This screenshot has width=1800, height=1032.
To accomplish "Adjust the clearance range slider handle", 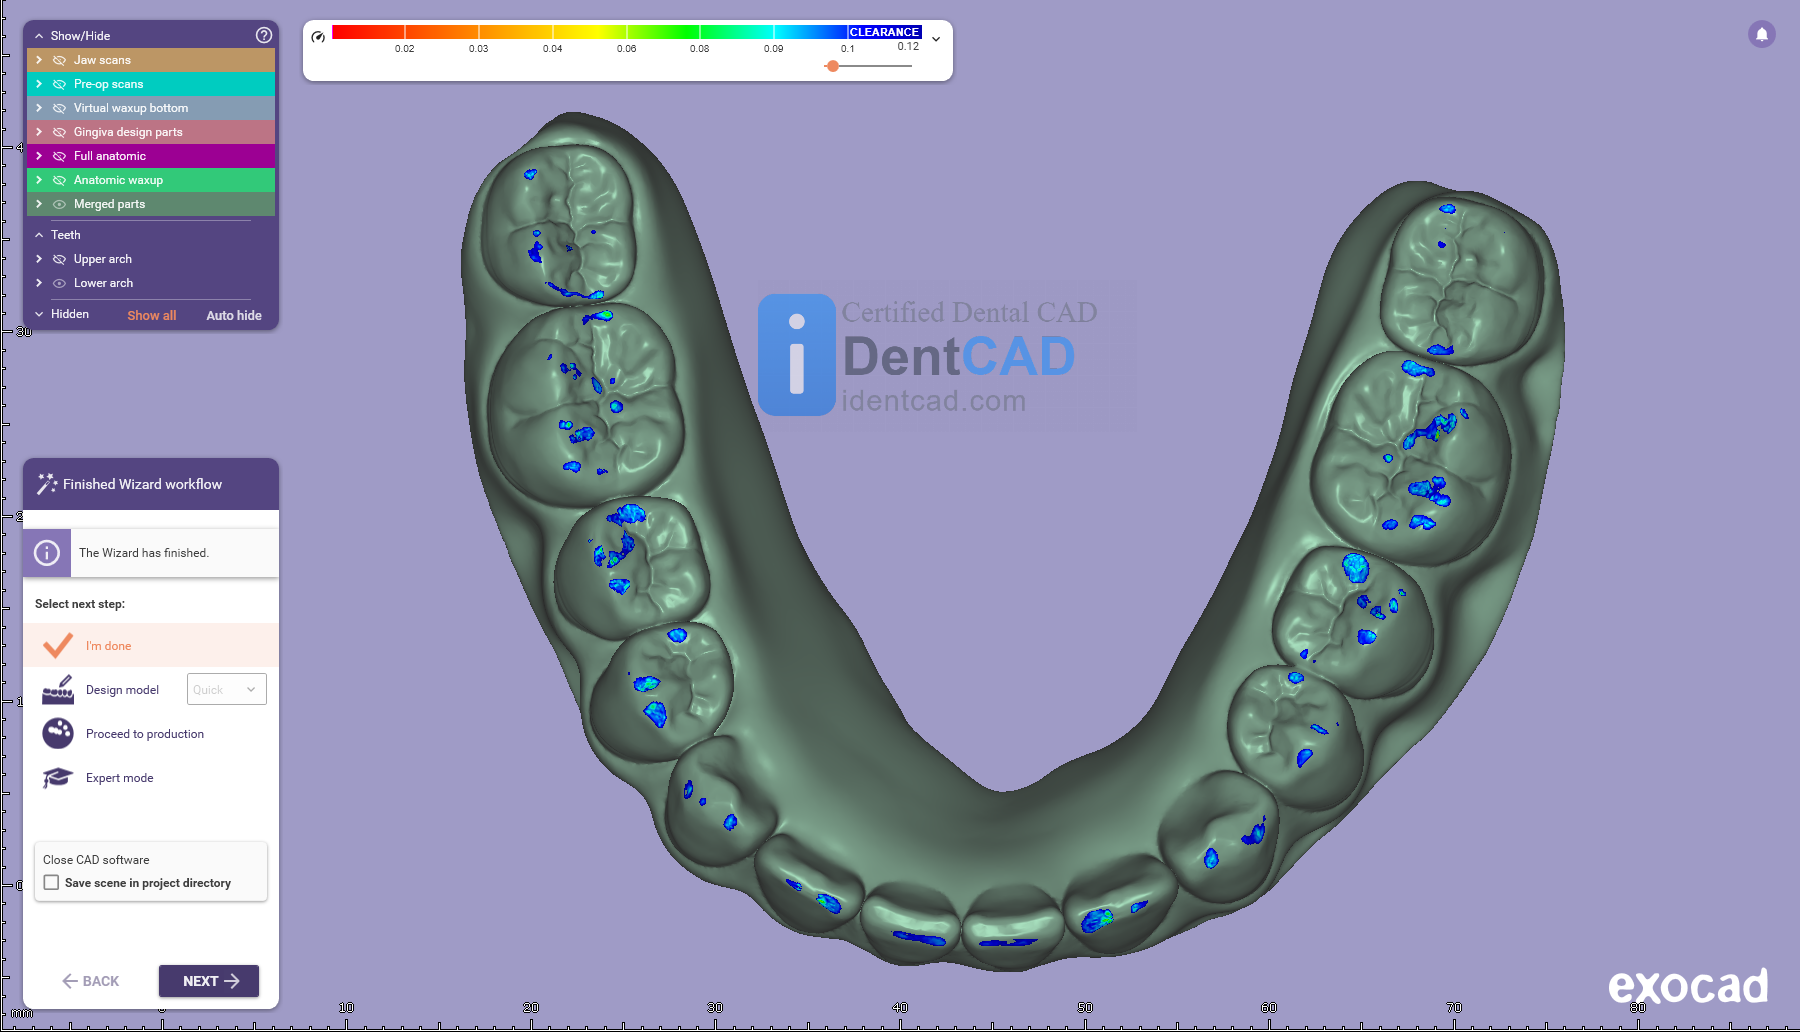I will click(832, 66).
